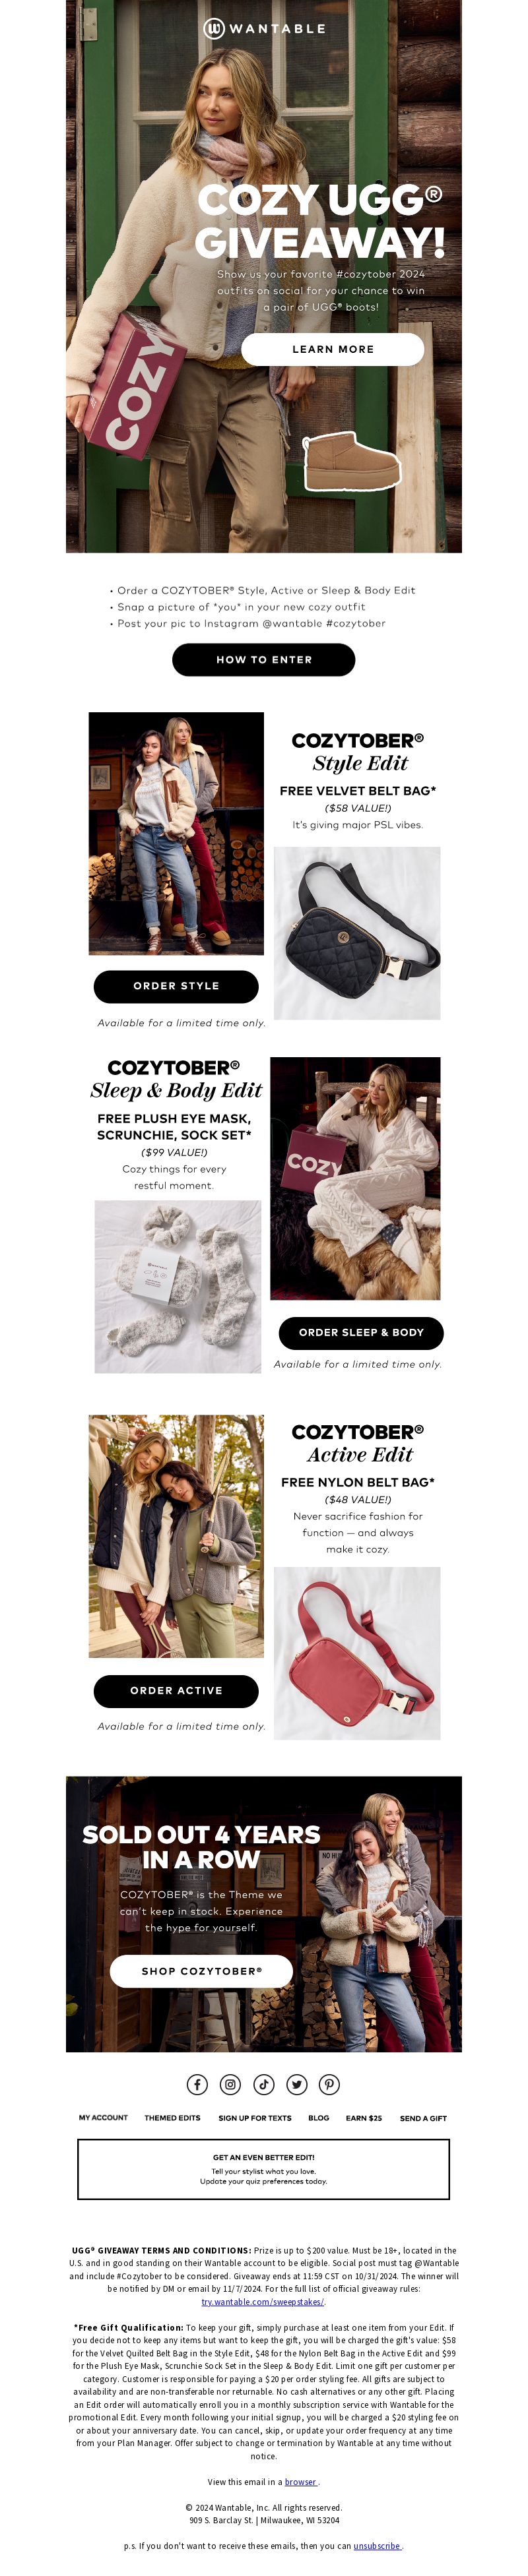Click the Wantable logo at top

coord(264,28)
